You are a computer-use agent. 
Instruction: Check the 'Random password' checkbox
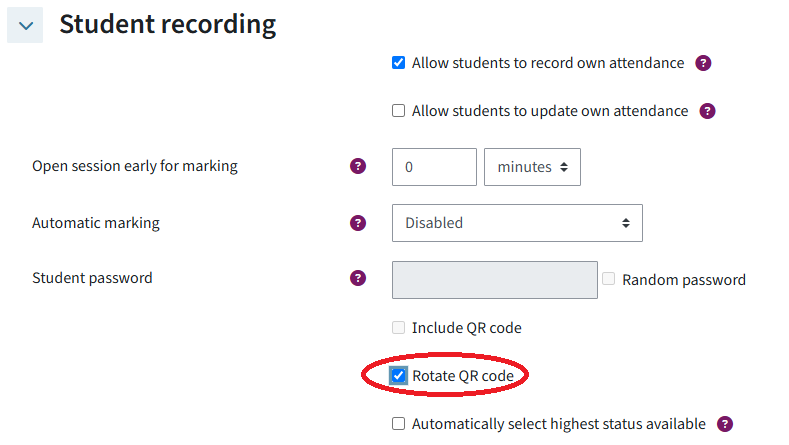pos(609,279)
